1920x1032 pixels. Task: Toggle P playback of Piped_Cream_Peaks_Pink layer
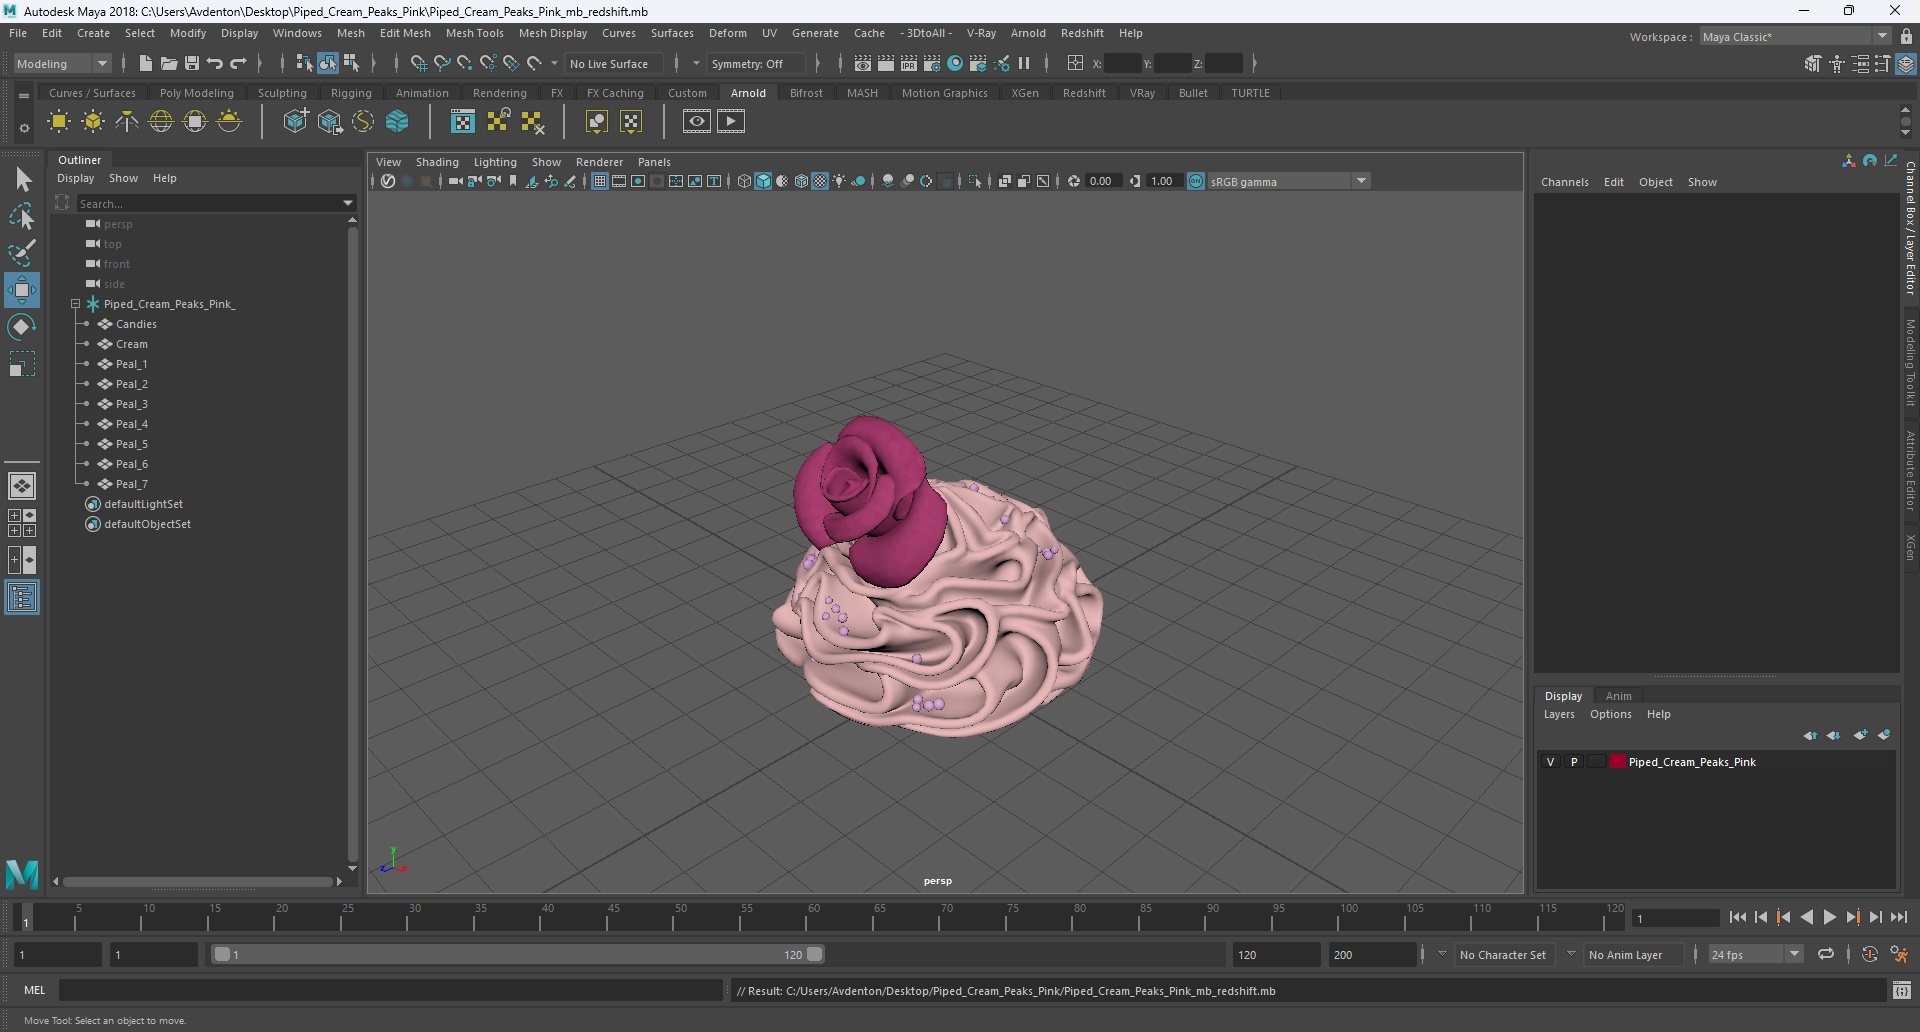[1574, 762]
